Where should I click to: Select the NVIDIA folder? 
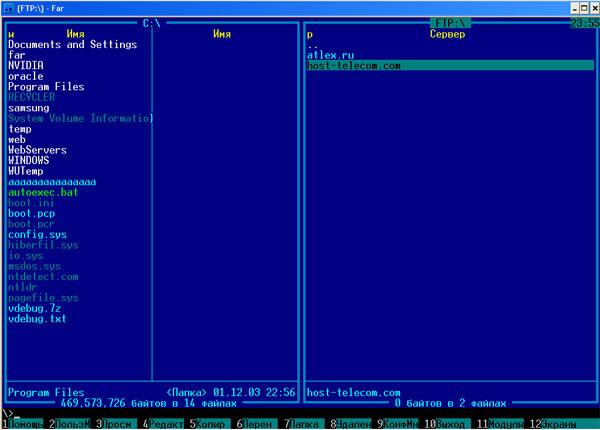click(26, 66)
